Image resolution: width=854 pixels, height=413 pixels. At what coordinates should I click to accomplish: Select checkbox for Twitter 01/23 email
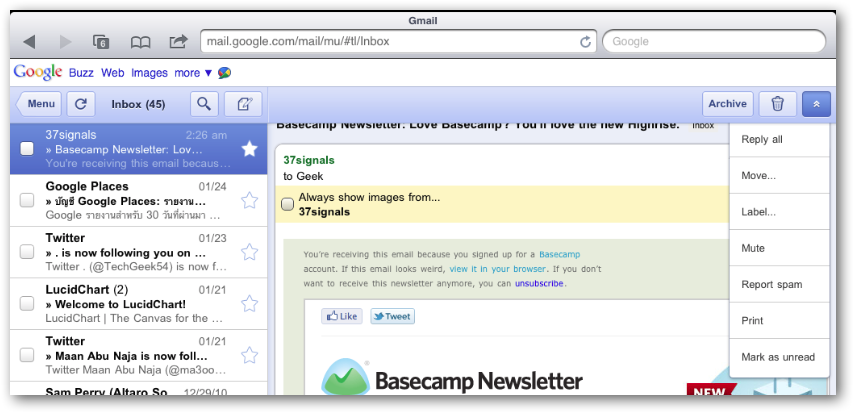[27, 252]
